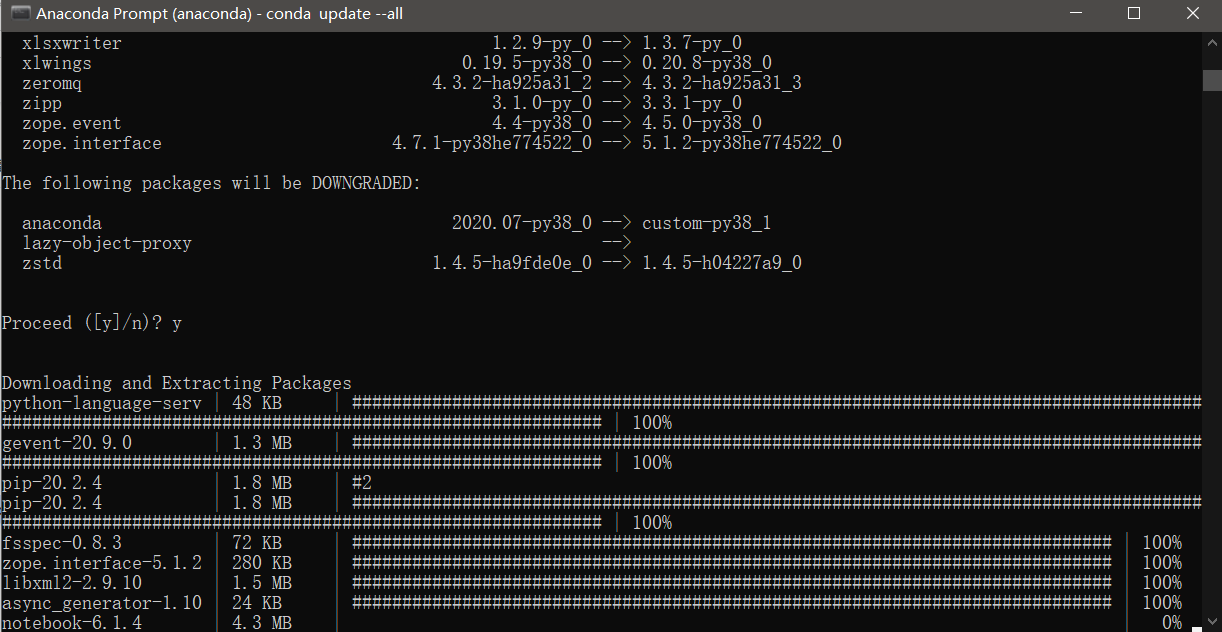
Task: Click the 'zope.event' package name
Action: point(72,124)
